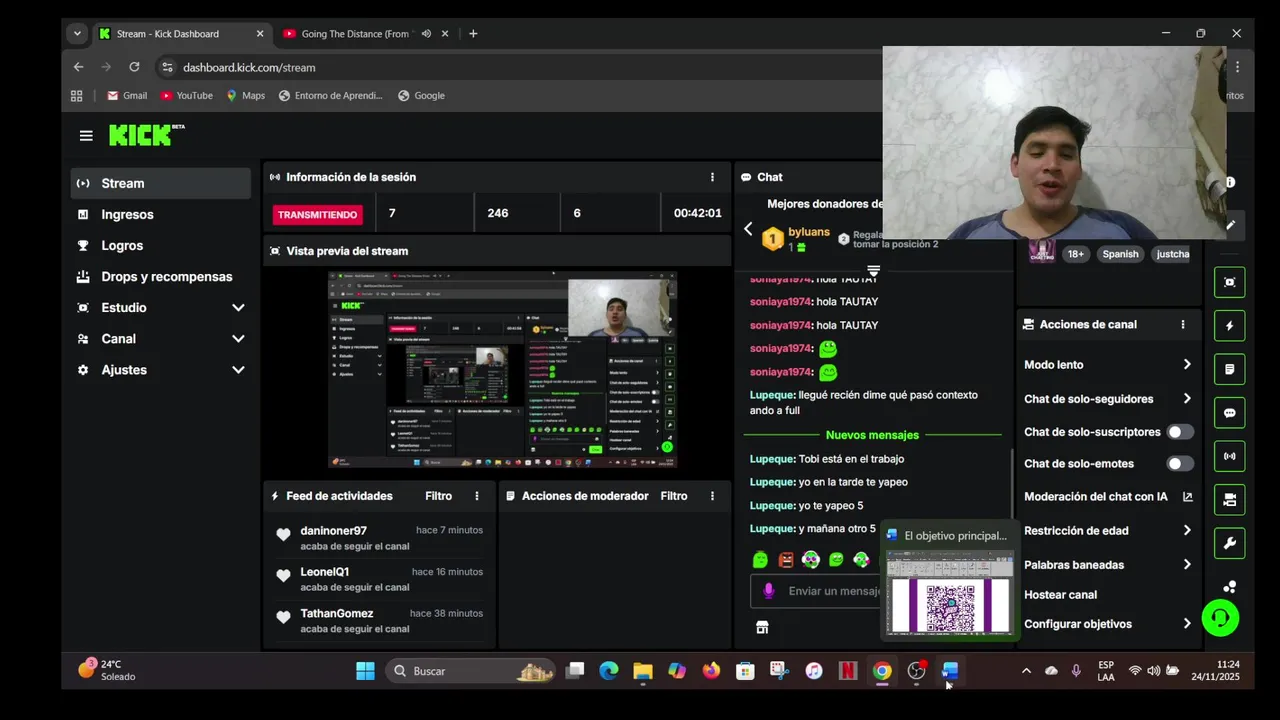Click the Word document preview thumbnail

pyautogui.click(x=950, y=591)
